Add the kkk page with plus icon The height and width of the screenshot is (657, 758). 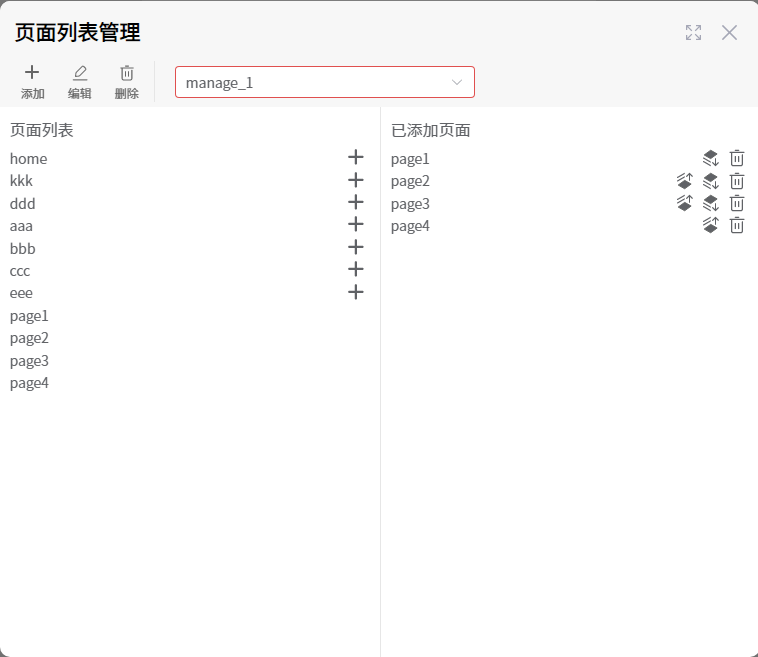(356, 180)
